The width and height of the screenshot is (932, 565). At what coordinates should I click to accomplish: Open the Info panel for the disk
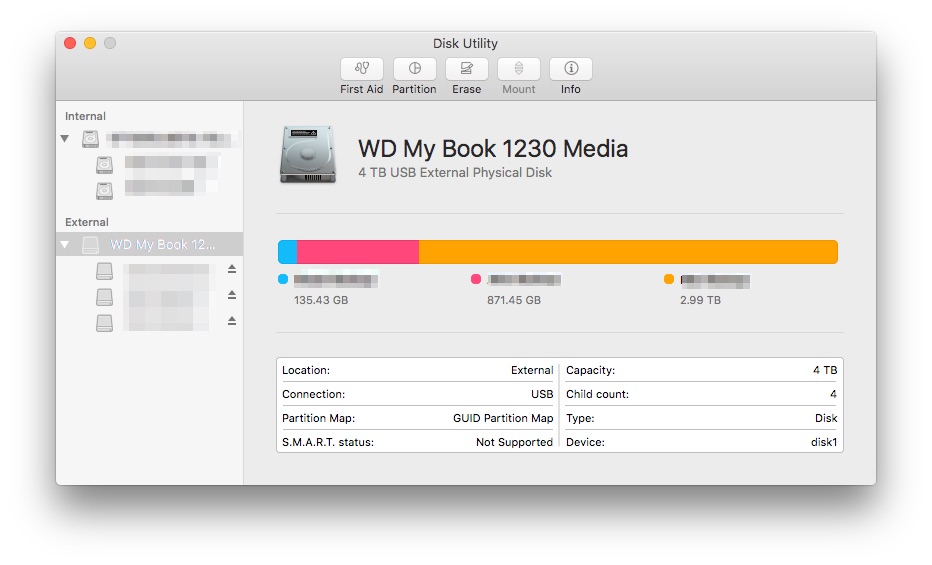[x=571, y=69]
